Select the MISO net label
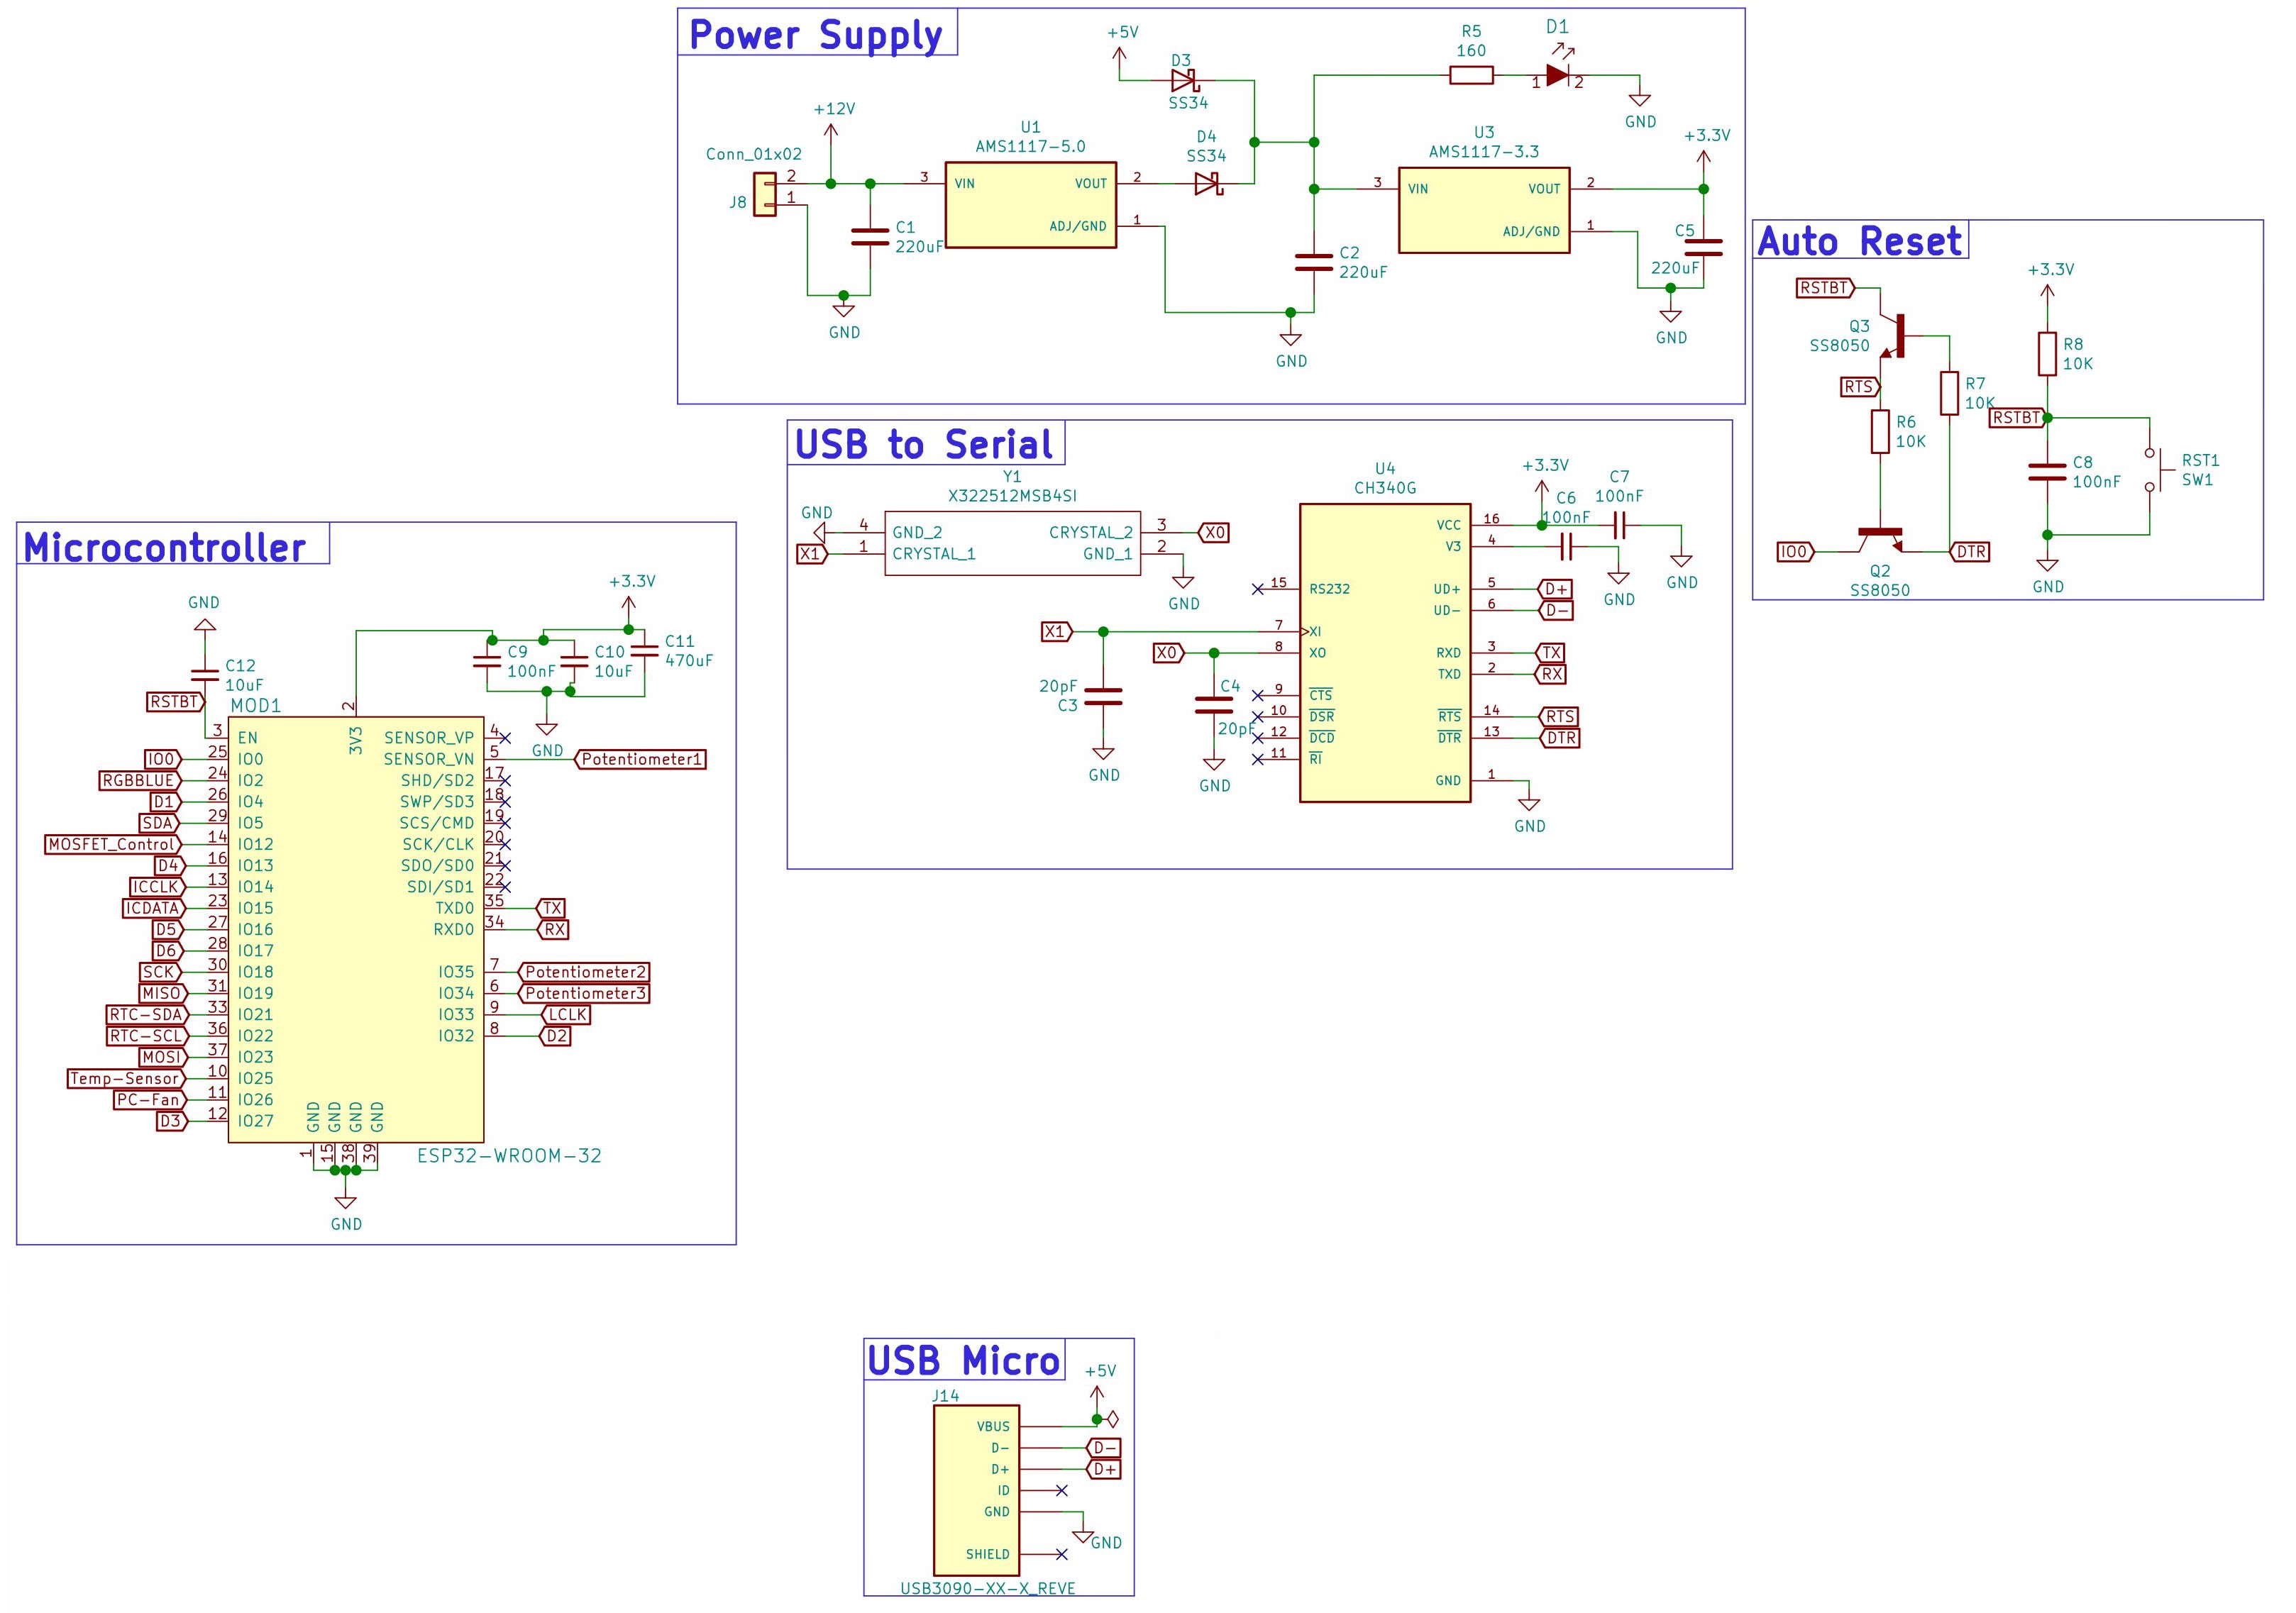2296x1613 pixels. (162, 994)
